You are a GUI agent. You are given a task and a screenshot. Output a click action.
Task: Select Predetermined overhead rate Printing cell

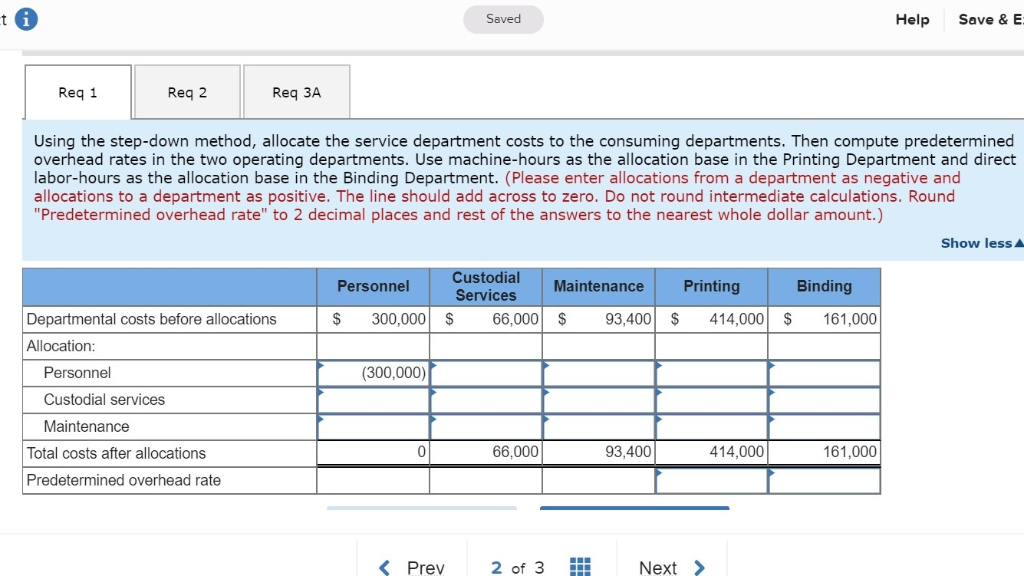712,481
